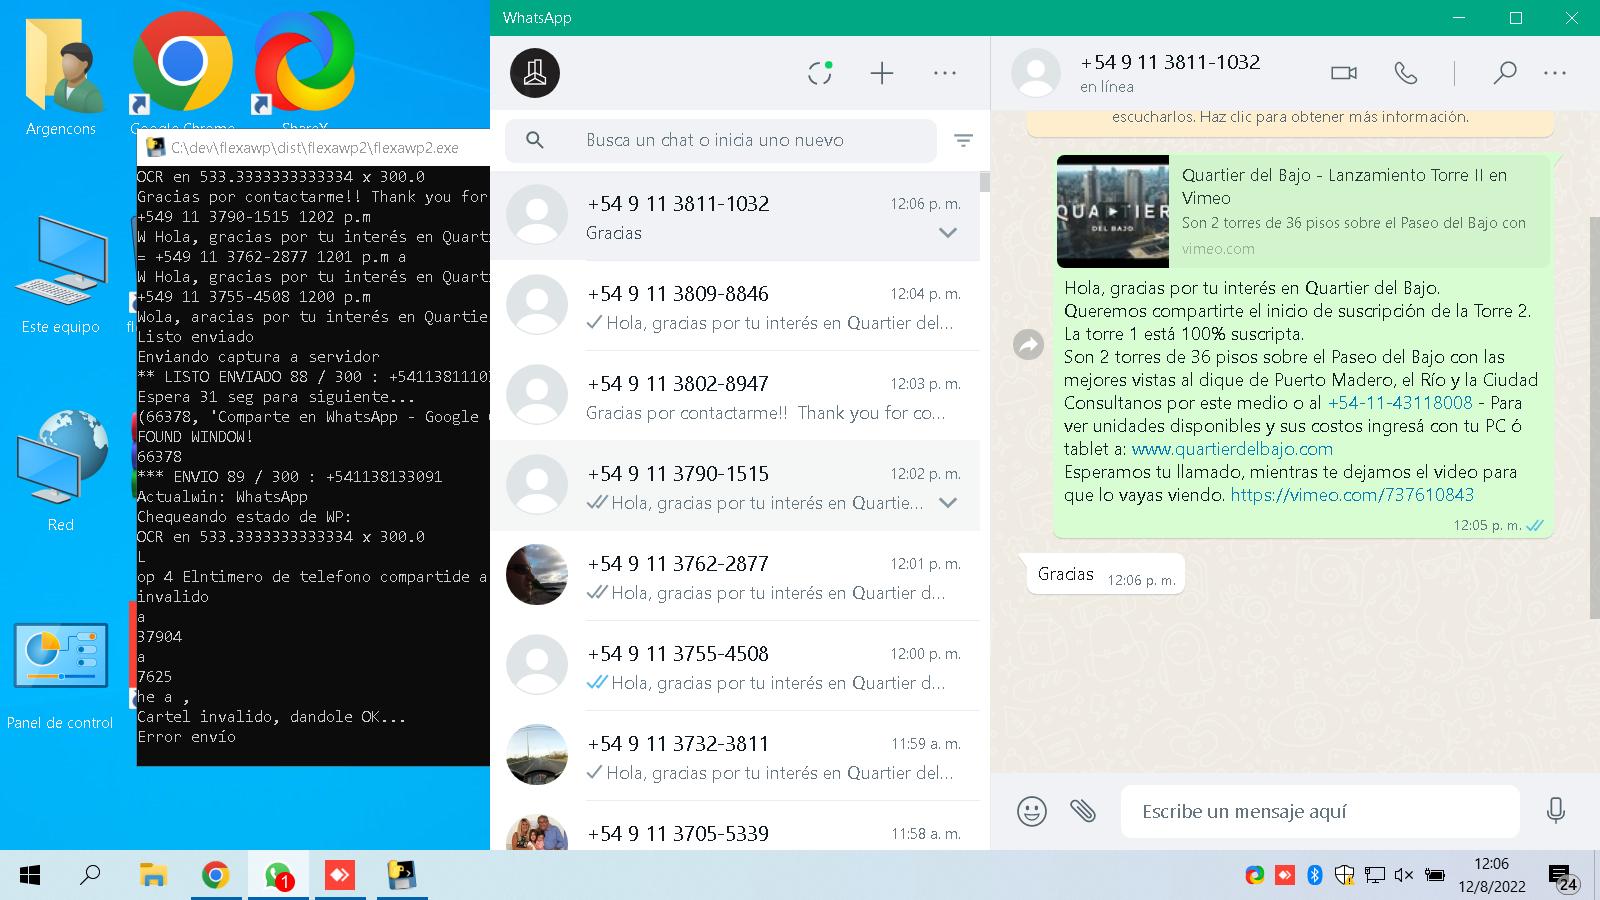Open Bluetooth tray icon

point(1315,876)
